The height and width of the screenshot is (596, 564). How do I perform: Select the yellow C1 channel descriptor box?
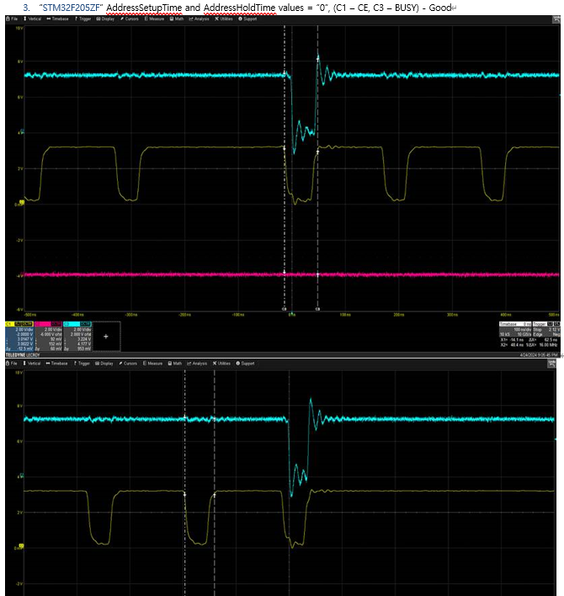tap(20, 336)
